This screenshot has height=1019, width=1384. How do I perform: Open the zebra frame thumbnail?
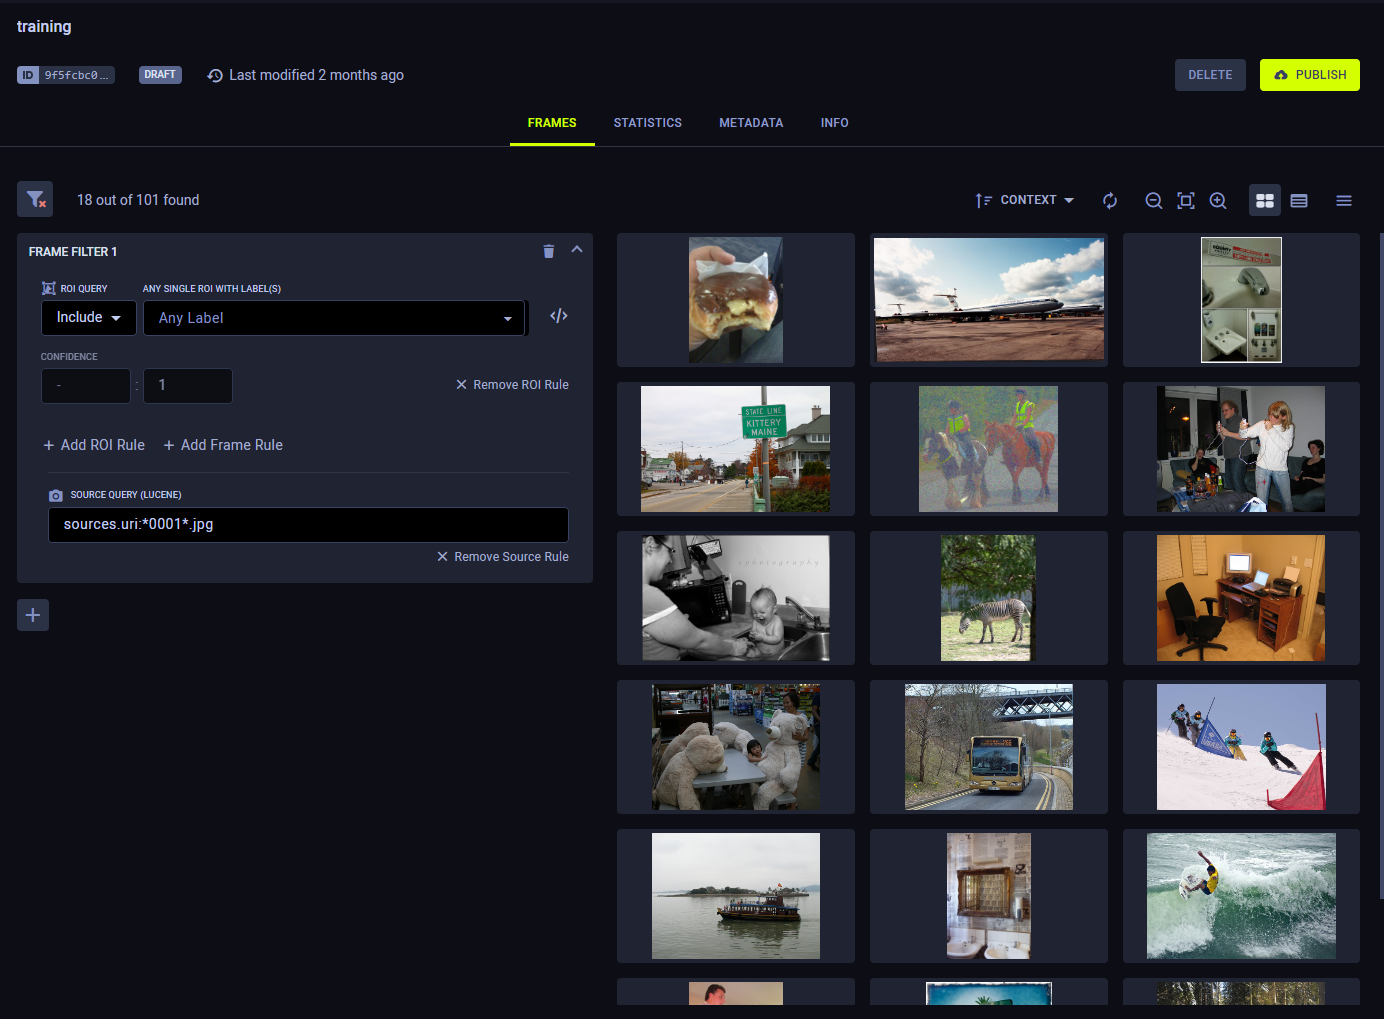click(x=989, y=598)
